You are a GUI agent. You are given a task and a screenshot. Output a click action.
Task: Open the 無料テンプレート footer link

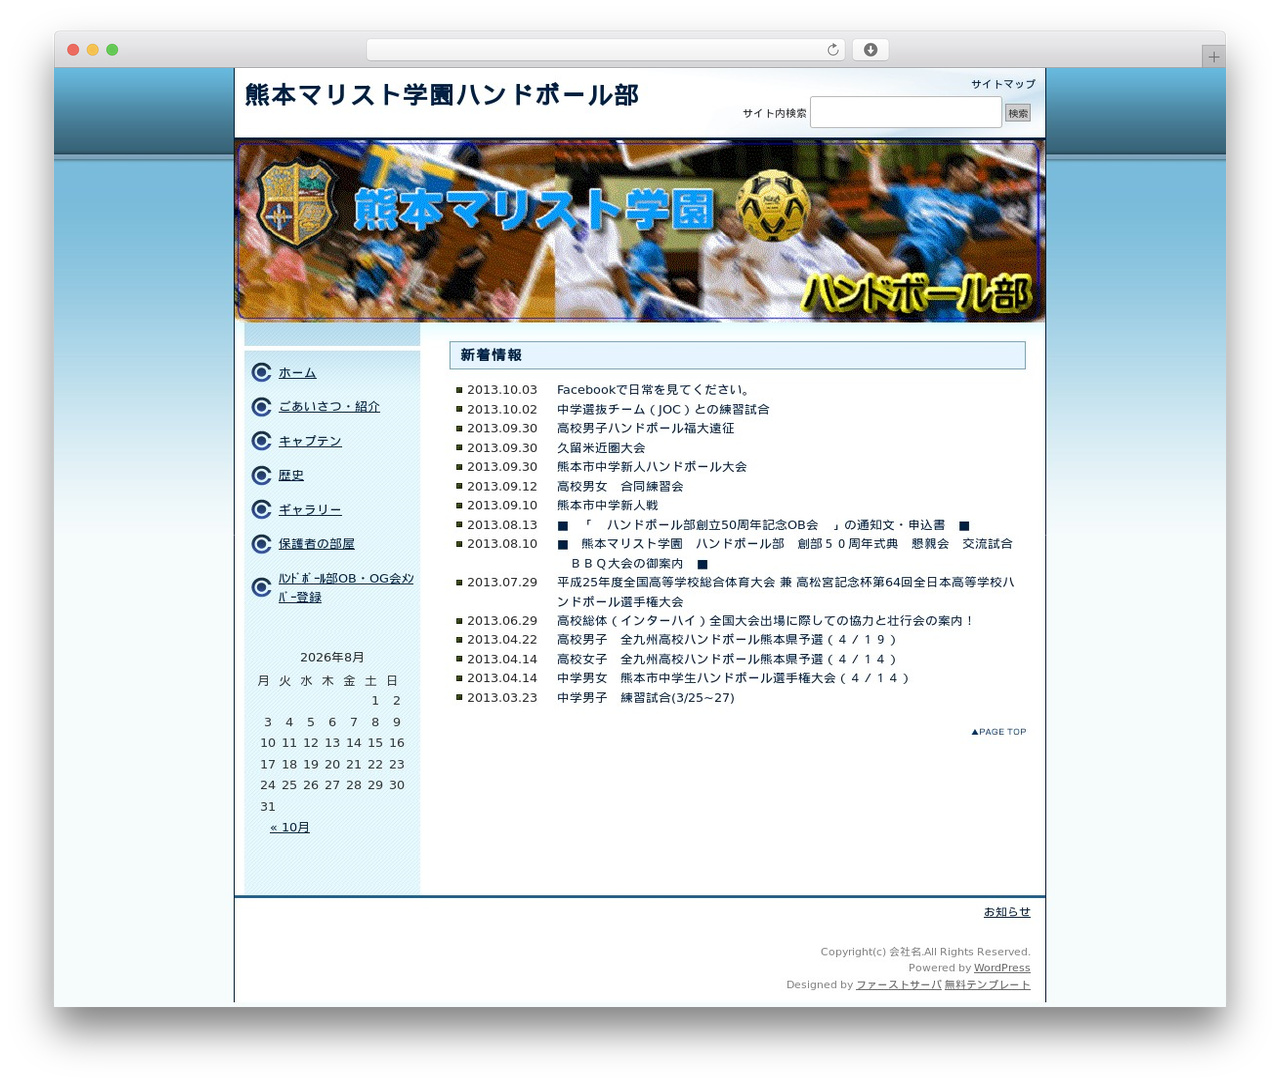[988, 985]
